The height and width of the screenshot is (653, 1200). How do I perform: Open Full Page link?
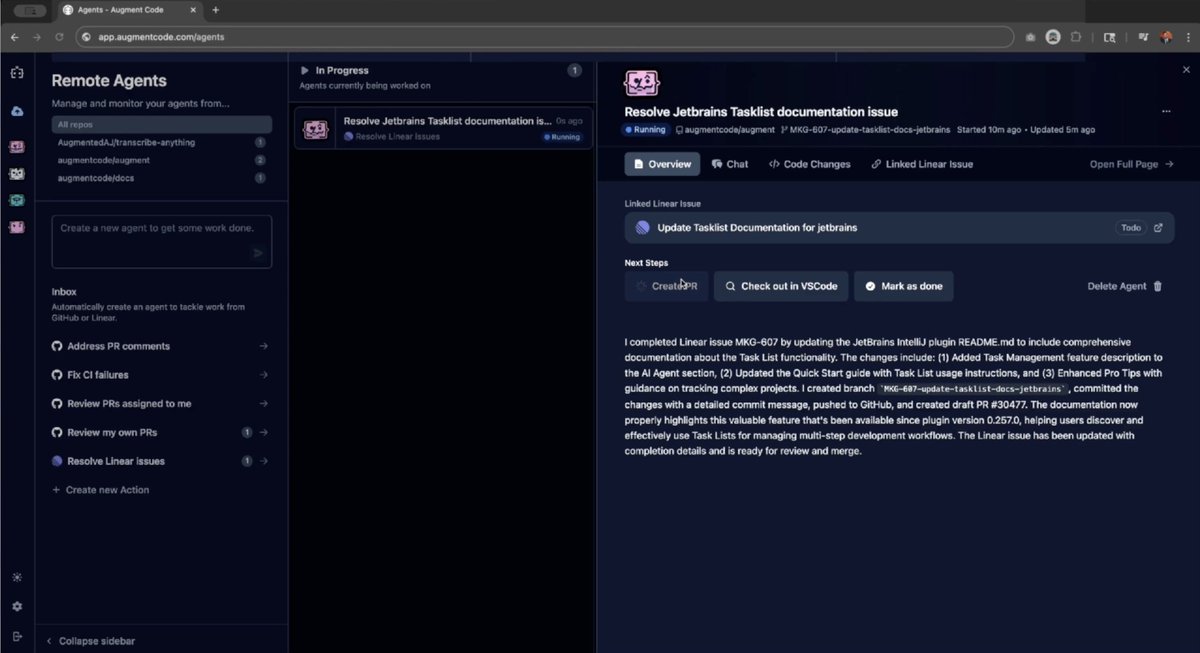1132,164
